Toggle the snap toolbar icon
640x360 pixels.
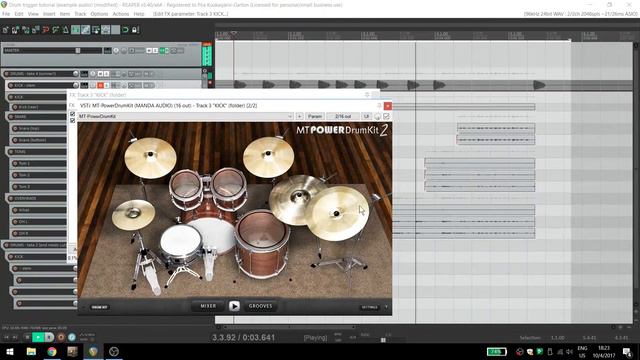click(x=125, y=30)
